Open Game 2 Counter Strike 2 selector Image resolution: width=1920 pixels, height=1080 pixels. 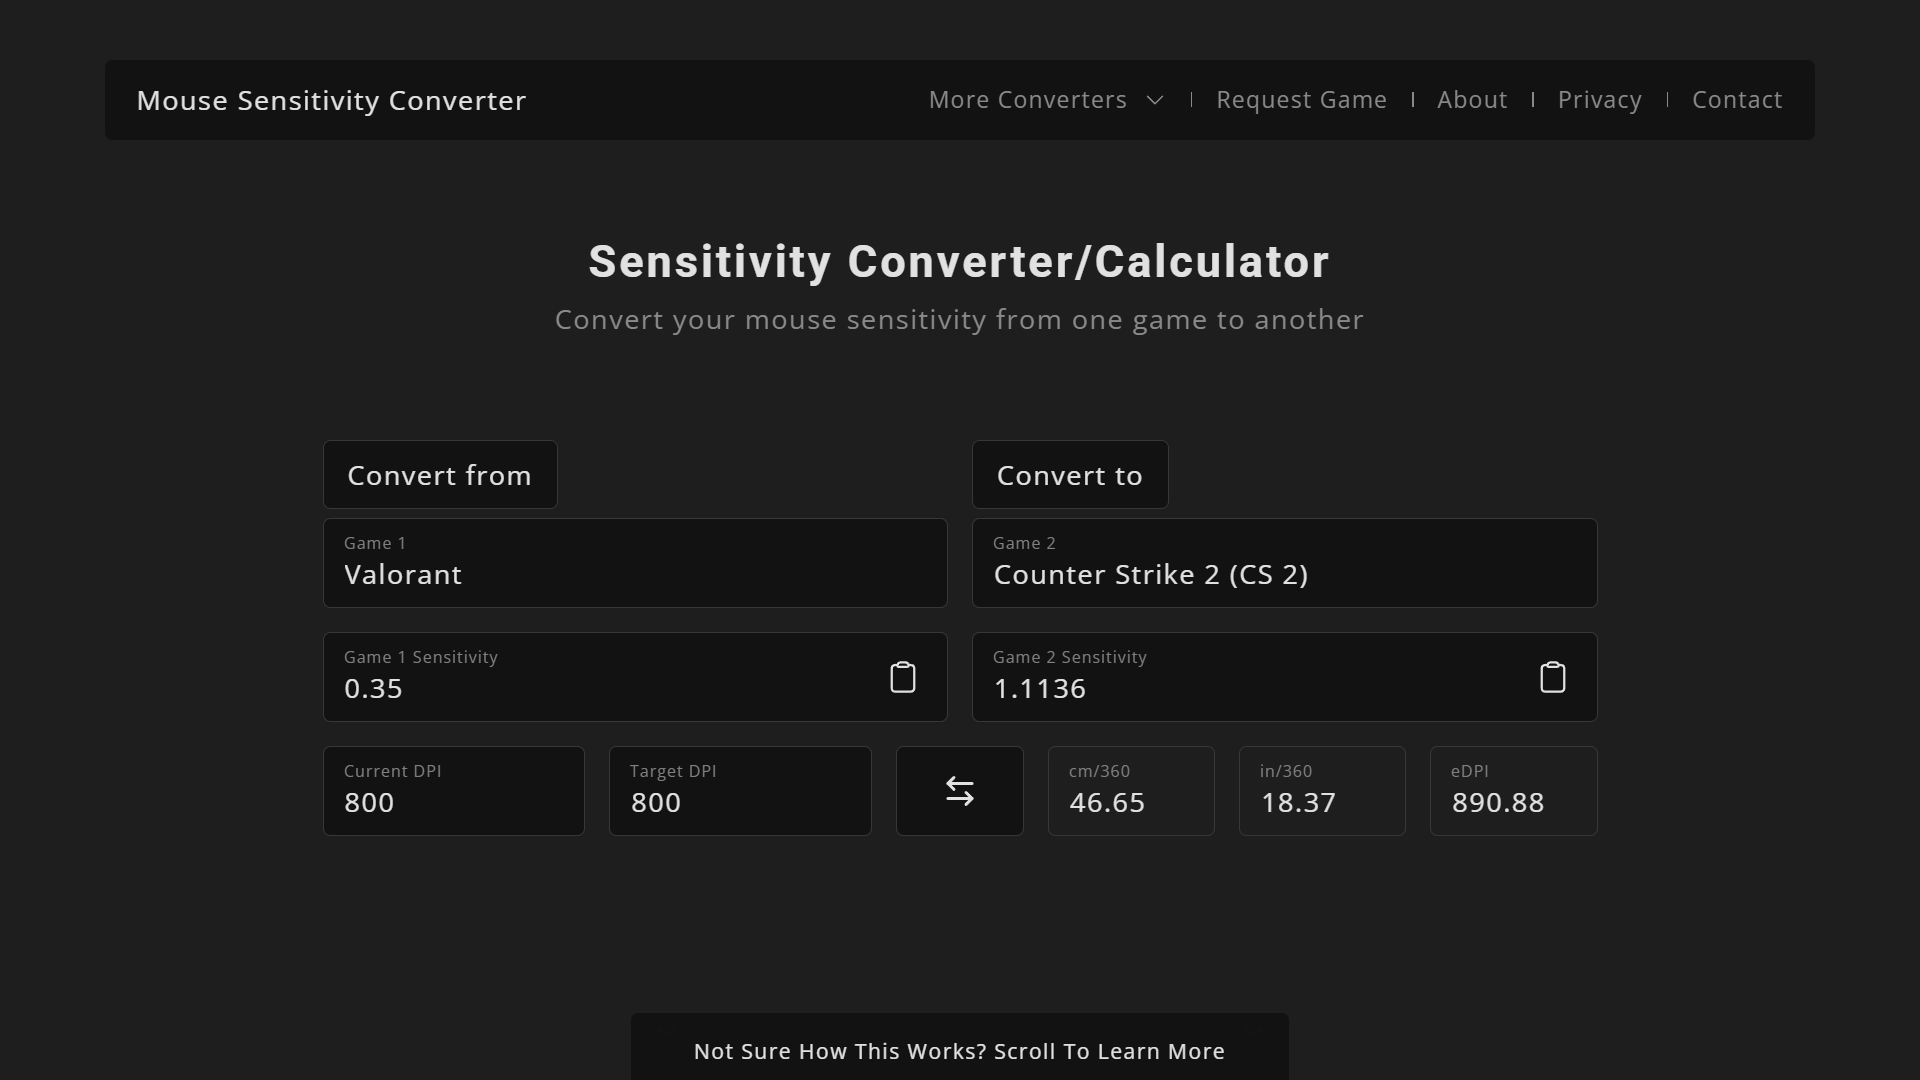[x=1284, y=563]
